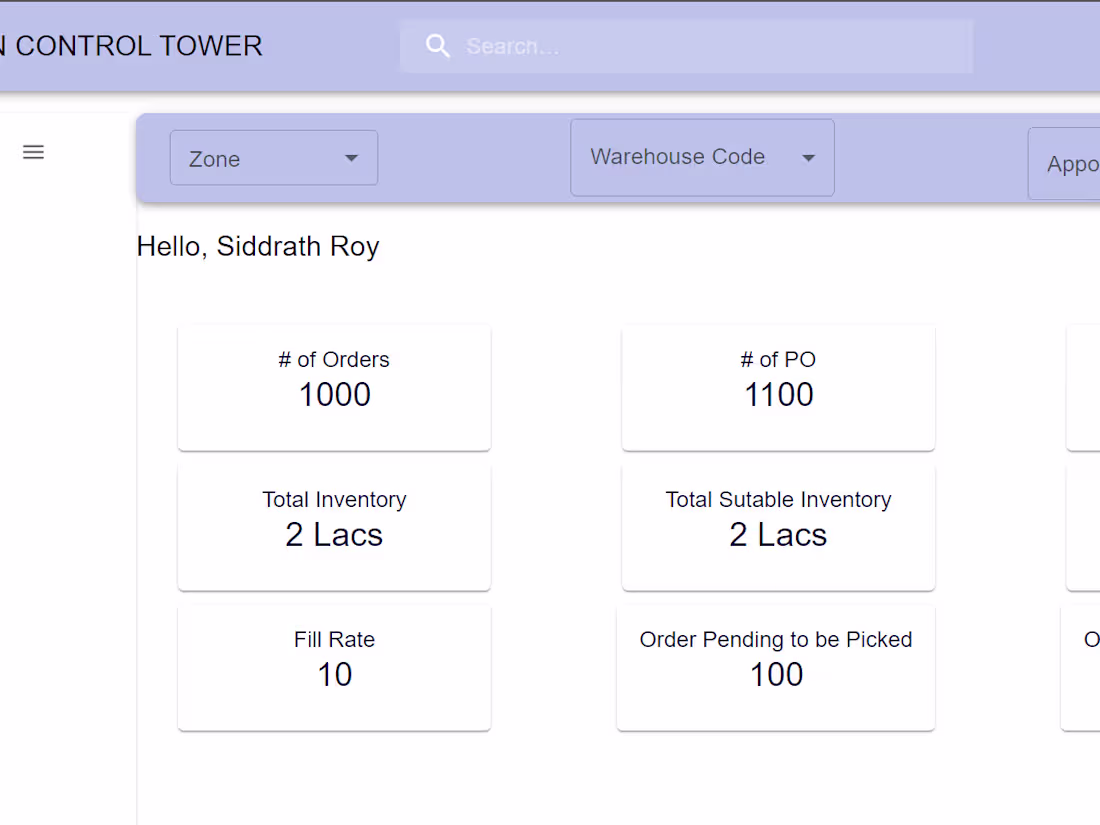Image resolution: width=1100 pixels, height=825 pixels.
Task: Select the '# of Orders' card
Action: pyautogui.click(x=334, y=388)
